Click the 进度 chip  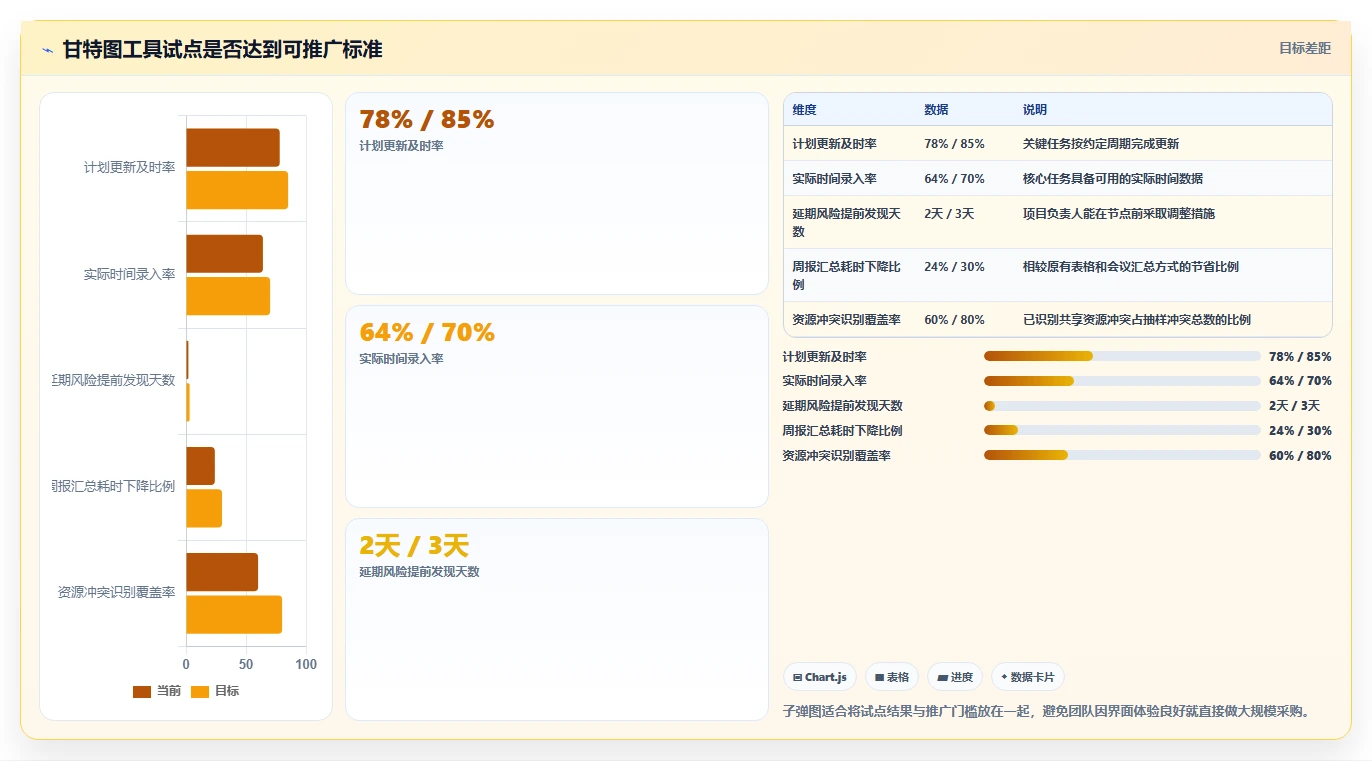[955, 677]
